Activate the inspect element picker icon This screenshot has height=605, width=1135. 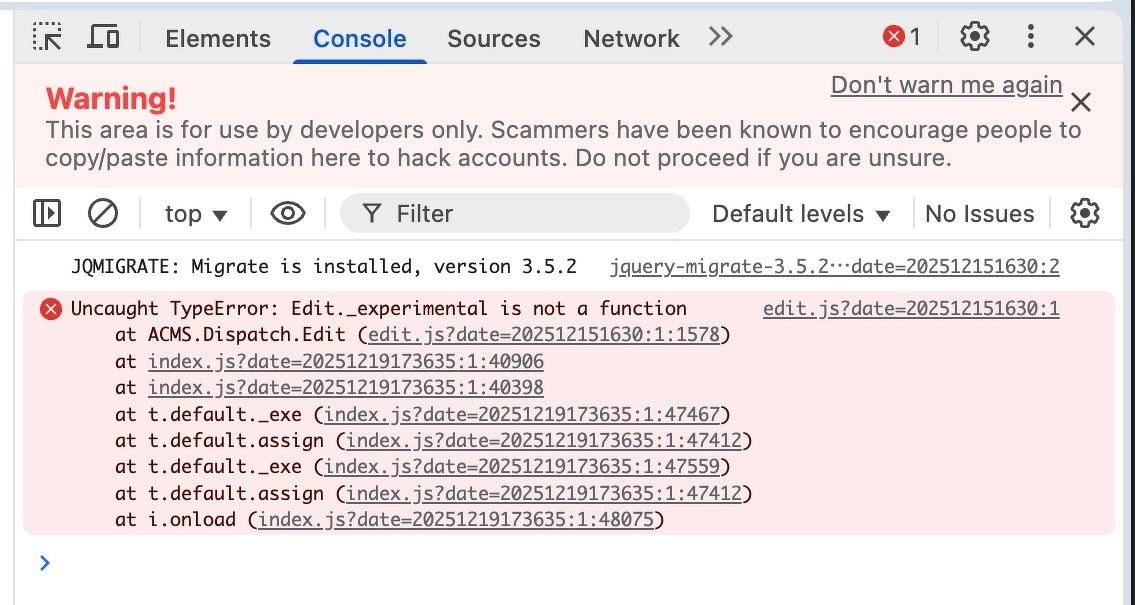tap(47, 38)
